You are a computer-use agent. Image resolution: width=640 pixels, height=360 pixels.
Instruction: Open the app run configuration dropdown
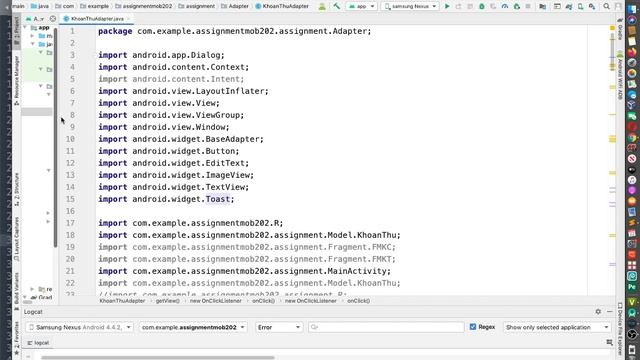point(362,7)
